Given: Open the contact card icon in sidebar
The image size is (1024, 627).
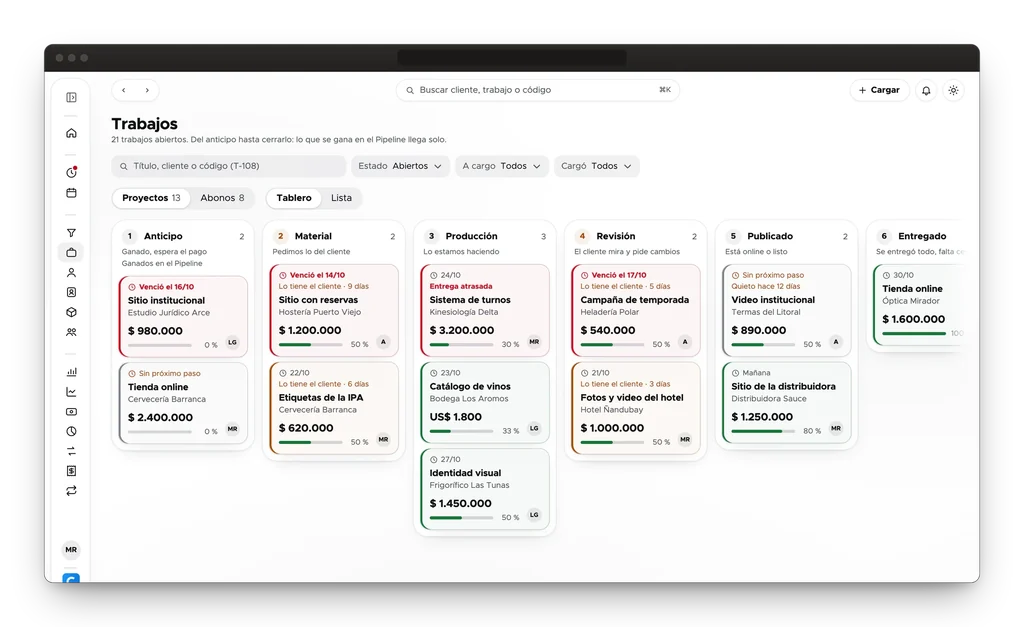Looking at the screenshot, I should click(71, 292).
